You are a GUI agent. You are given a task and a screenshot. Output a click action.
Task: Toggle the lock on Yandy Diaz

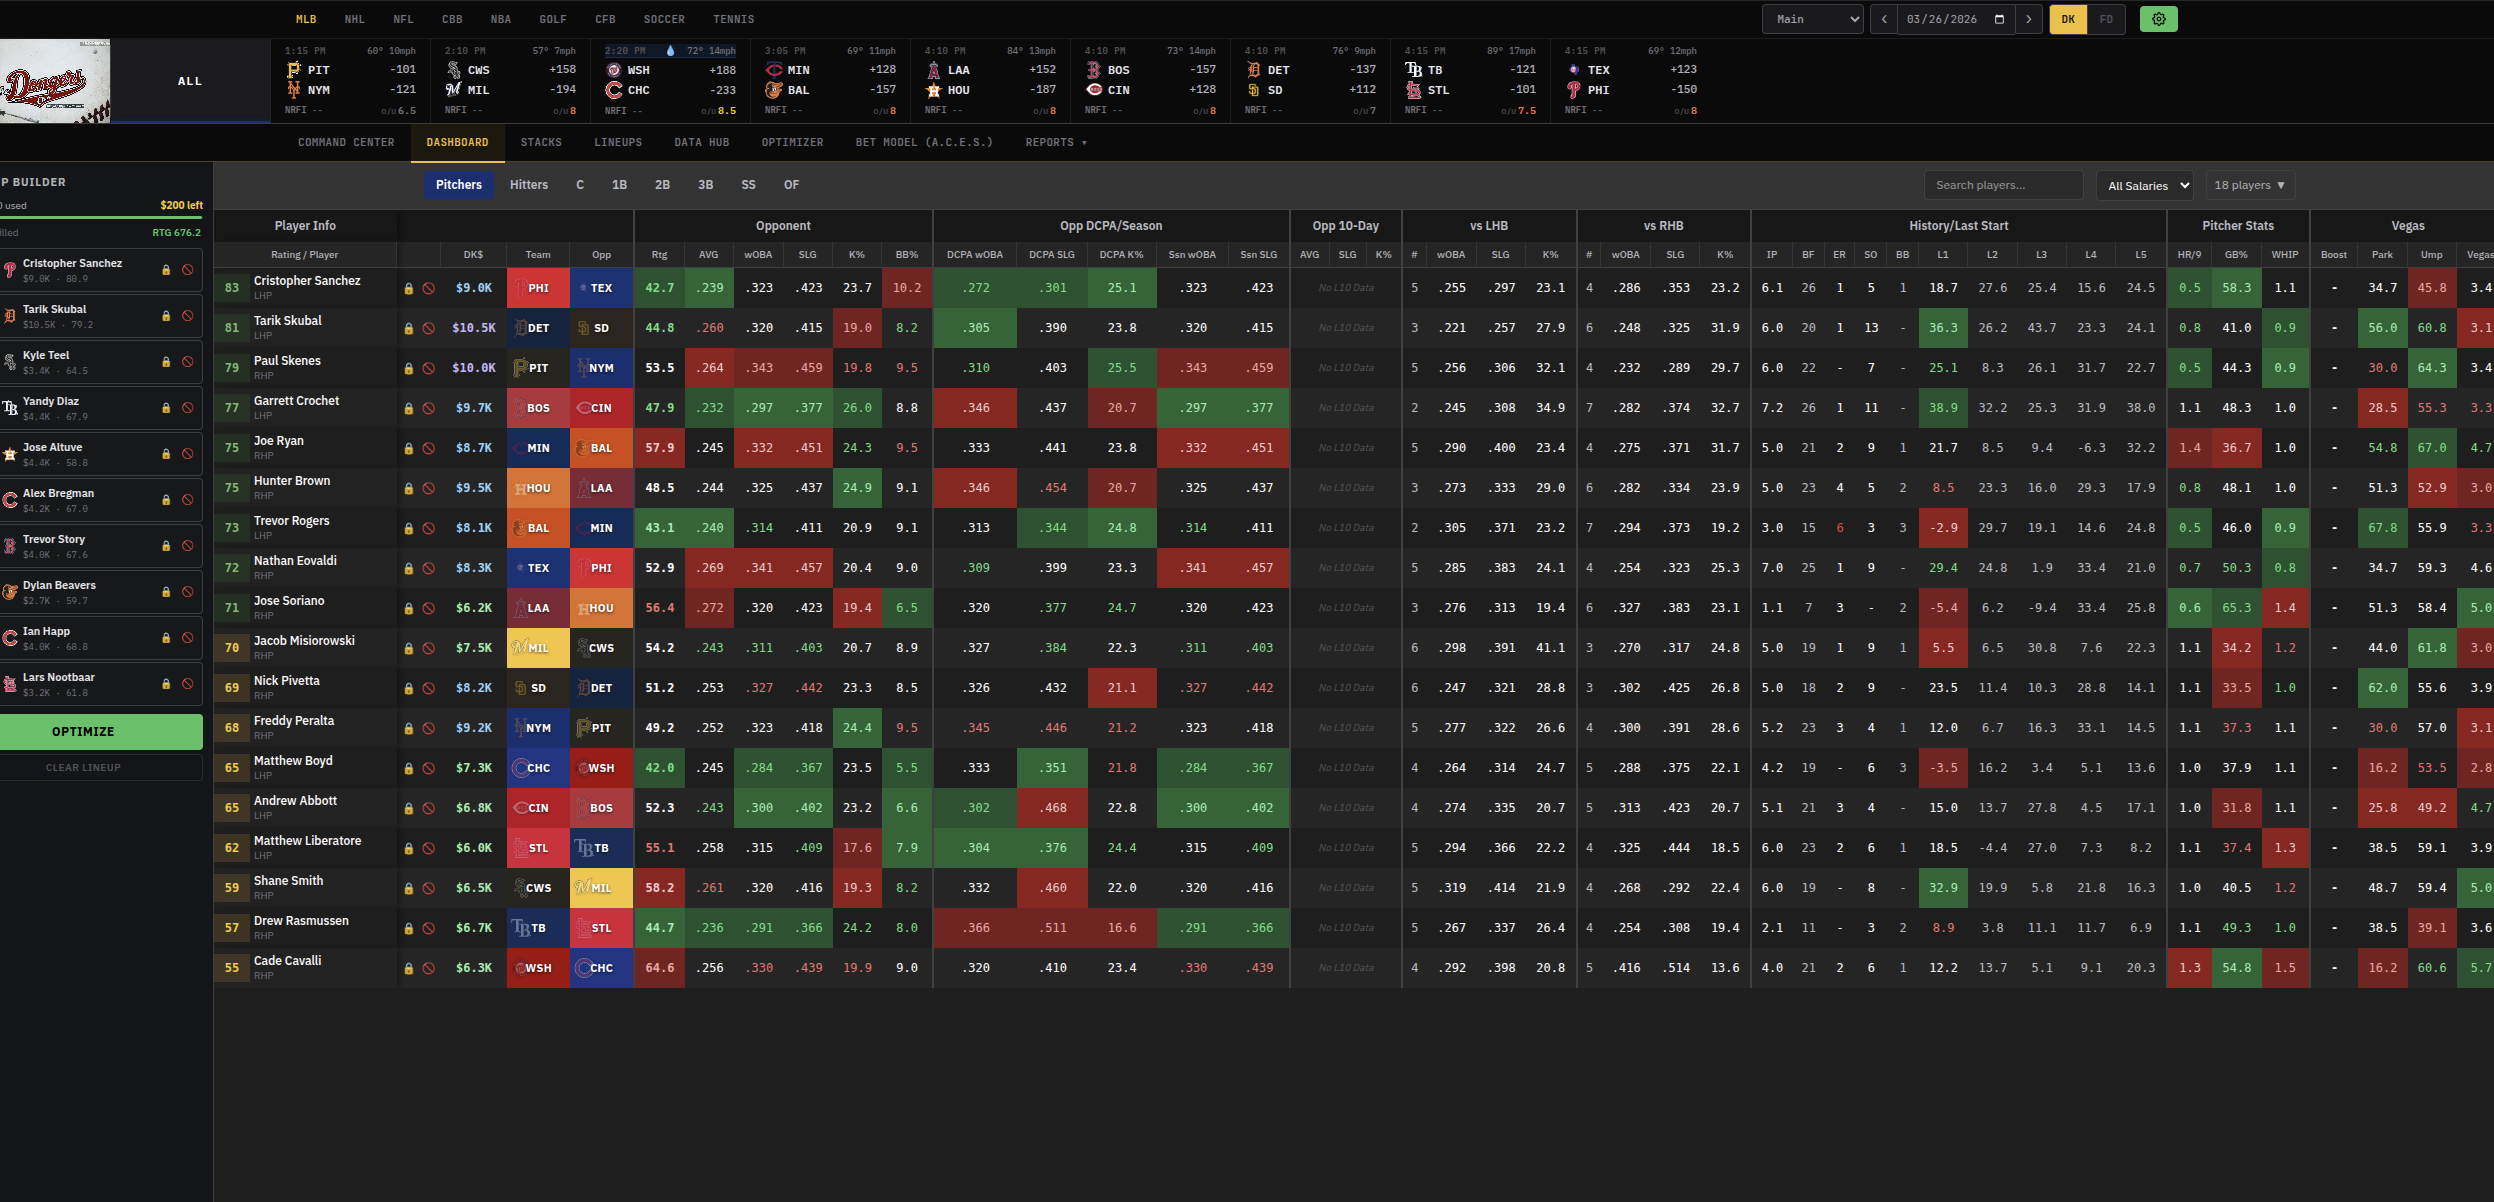(166, 407)
